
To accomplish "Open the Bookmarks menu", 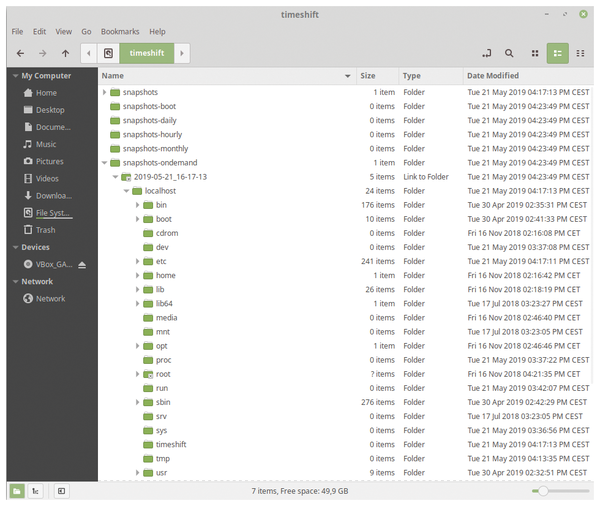I will 122,32.
